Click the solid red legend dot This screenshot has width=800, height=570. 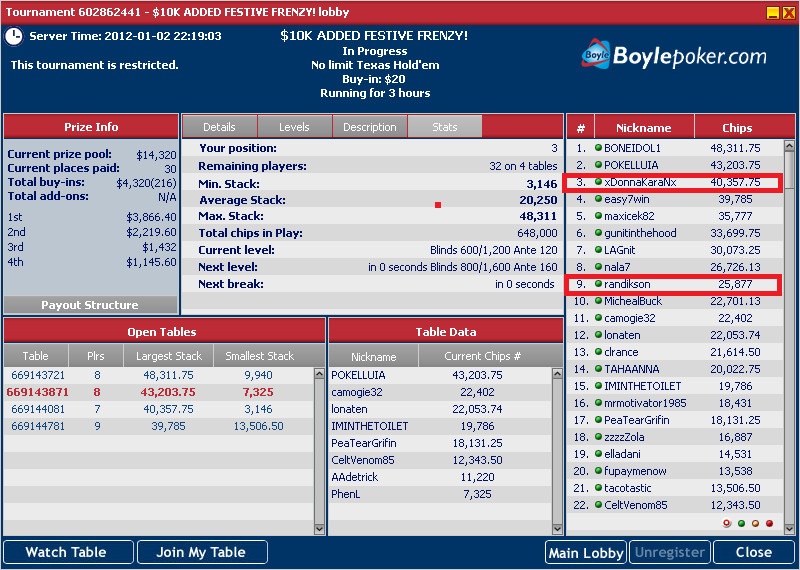pyautogui.click(x=769, y=524)
